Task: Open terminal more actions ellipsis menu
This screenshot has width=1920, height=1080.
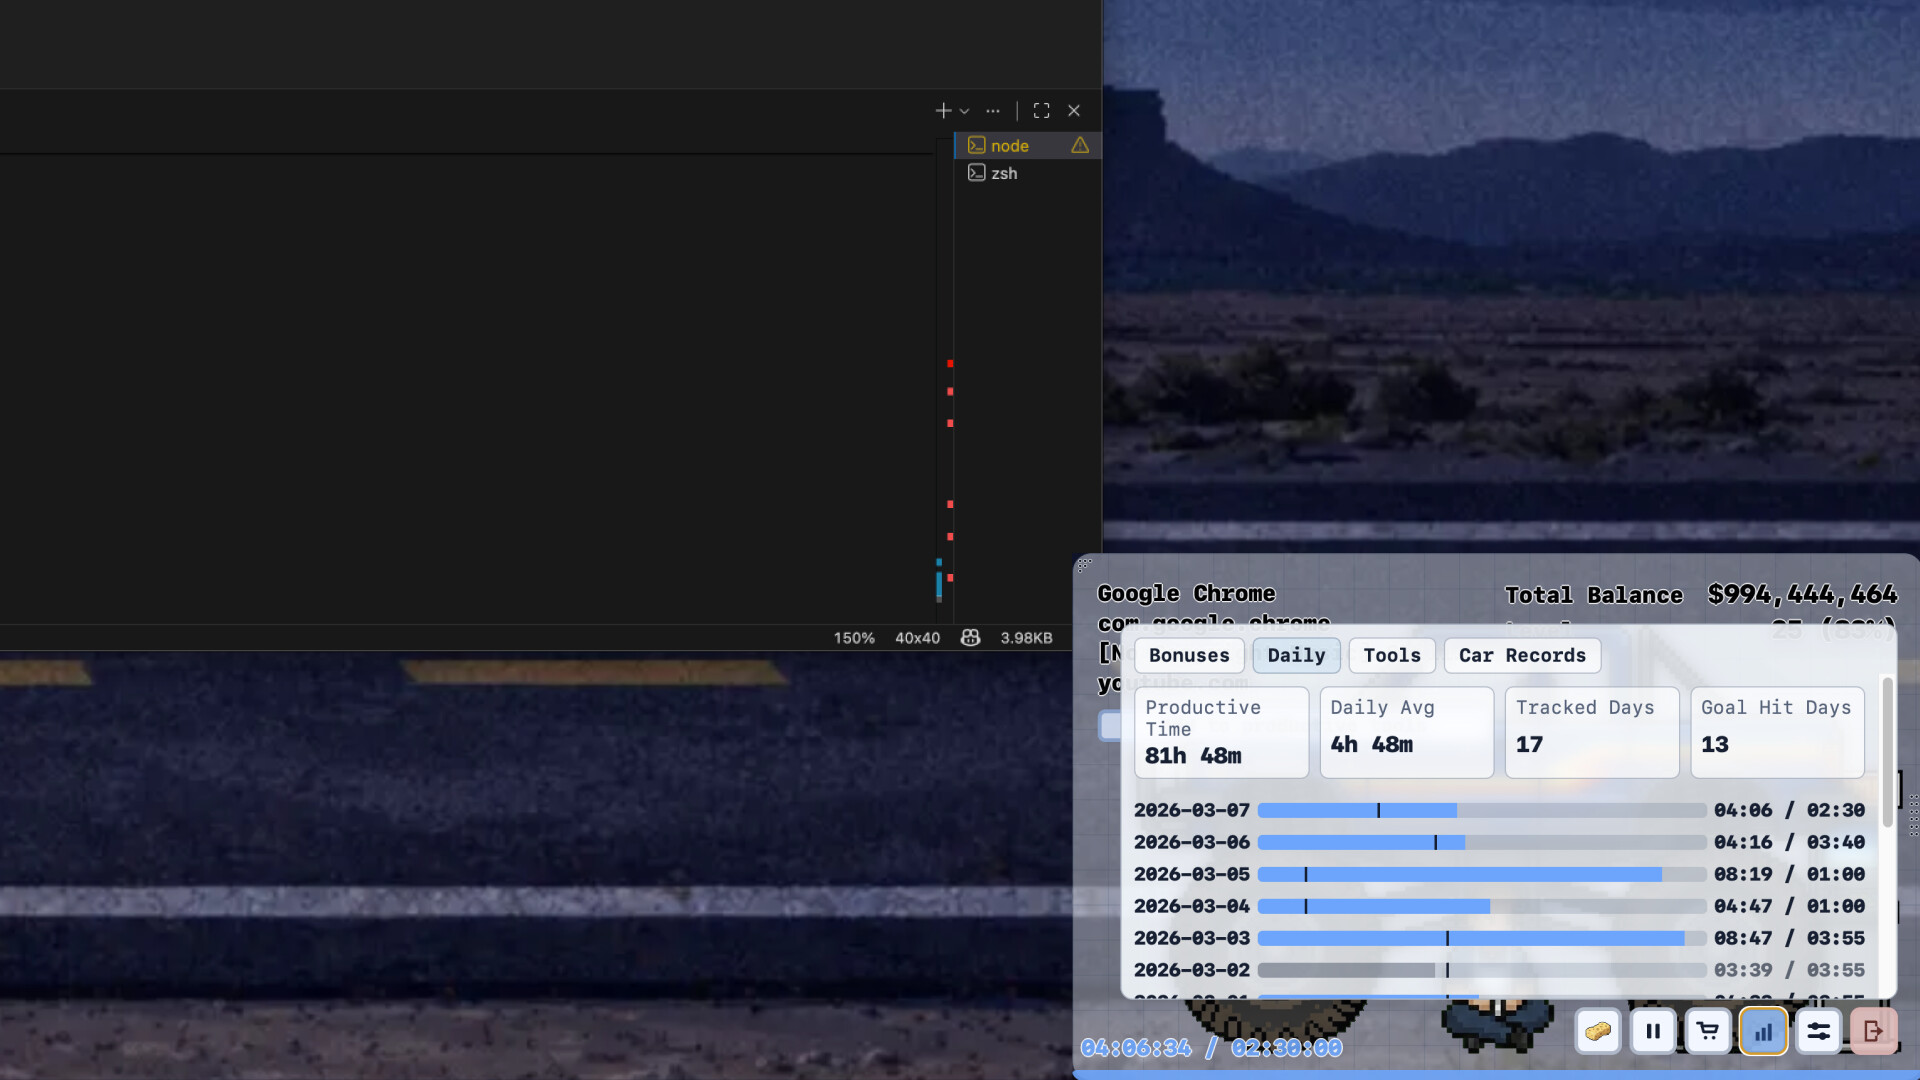Action: pyautogui.click(x=992, y=111)
